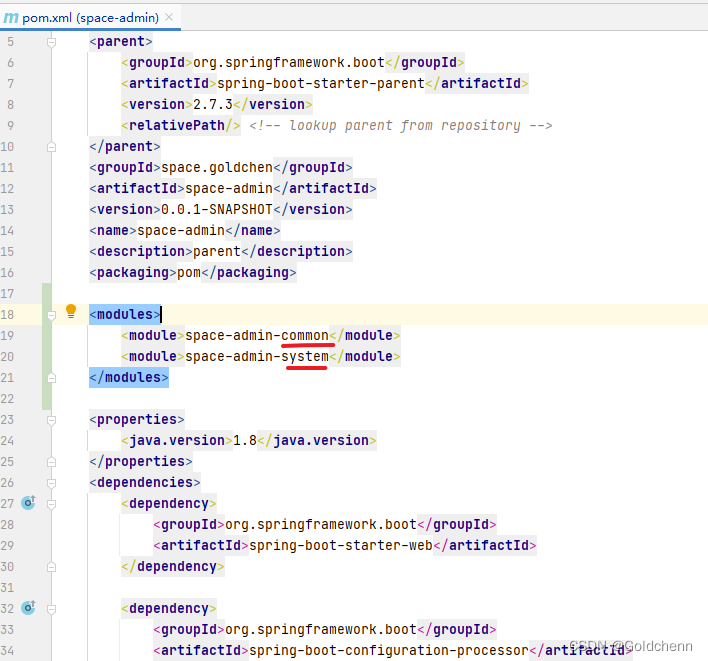Click the closing parent tag on line 10
Viewport: 708px width, 661px height.
click(x=125, y=146)
